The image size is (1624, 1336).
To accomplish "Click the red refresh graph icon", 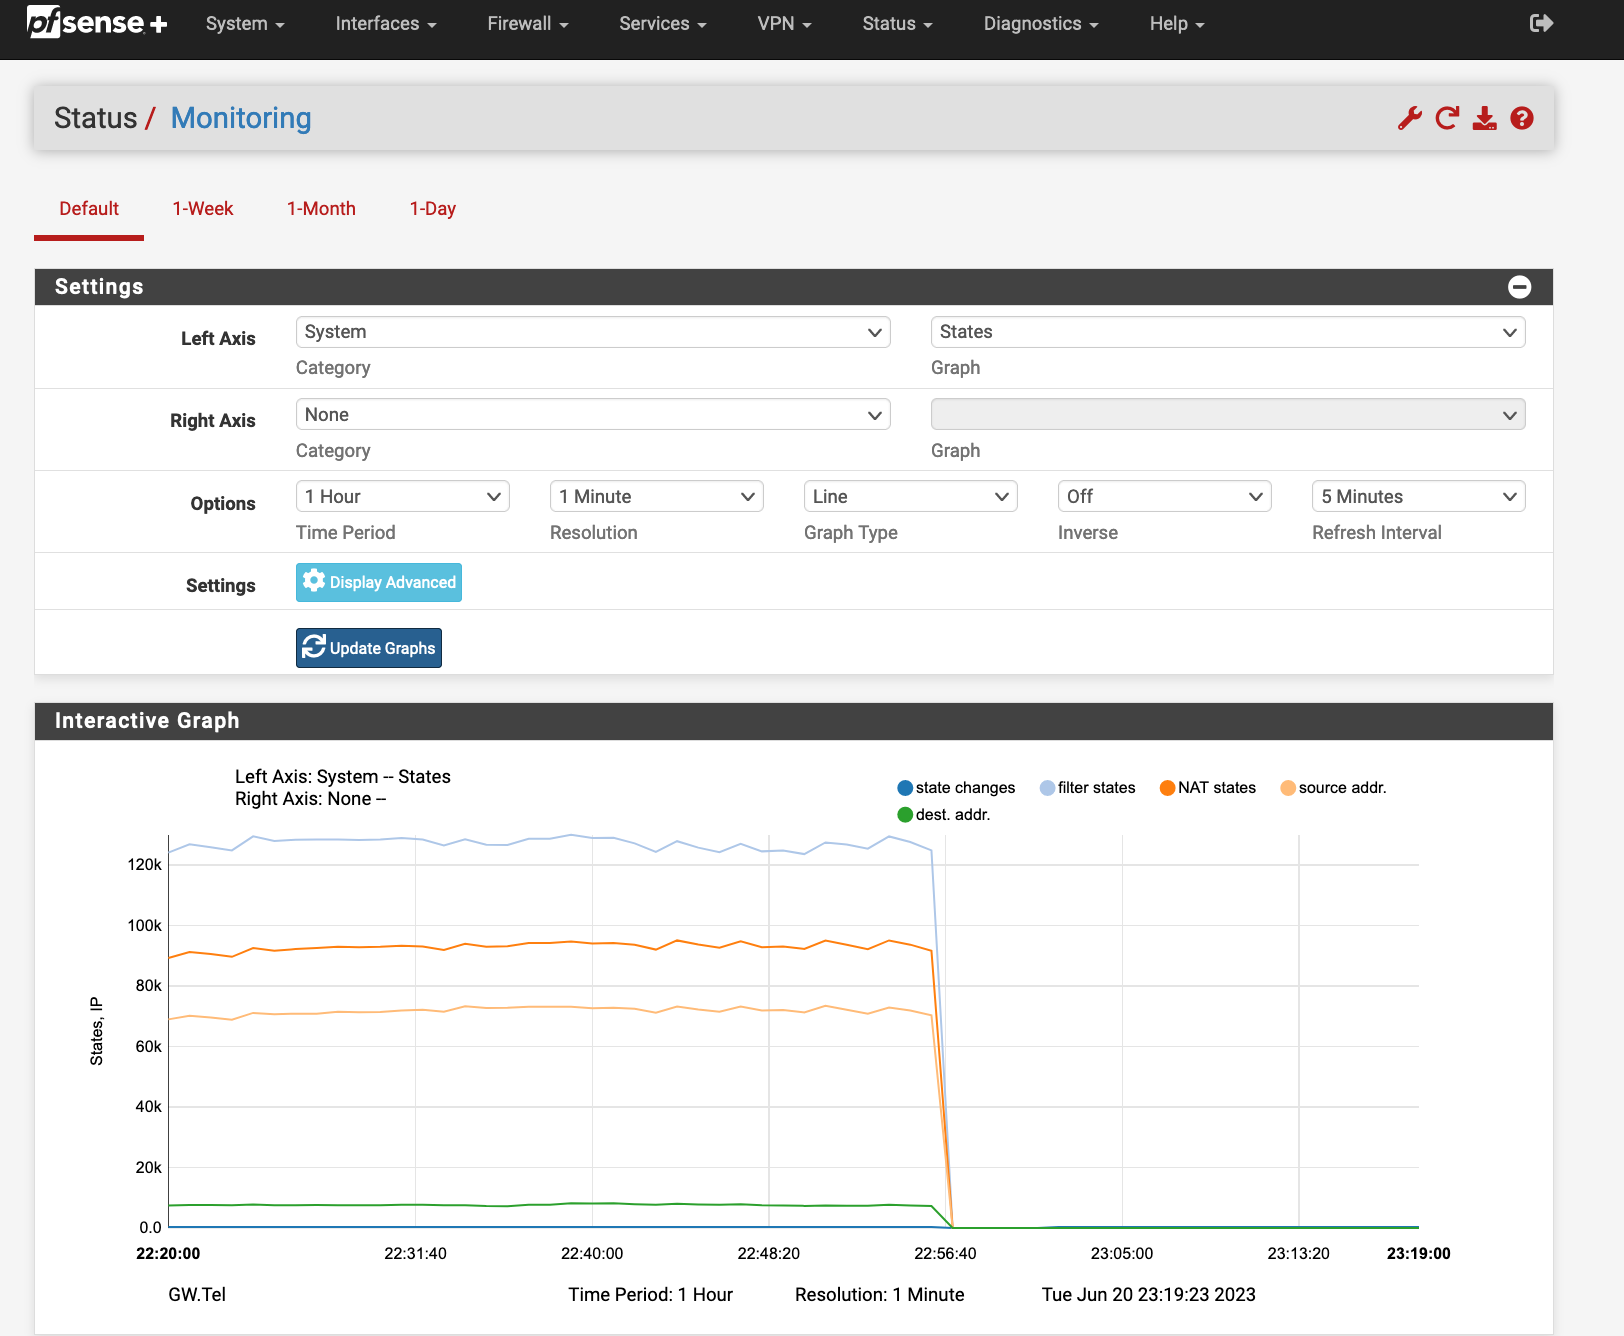I will 1447,118.
